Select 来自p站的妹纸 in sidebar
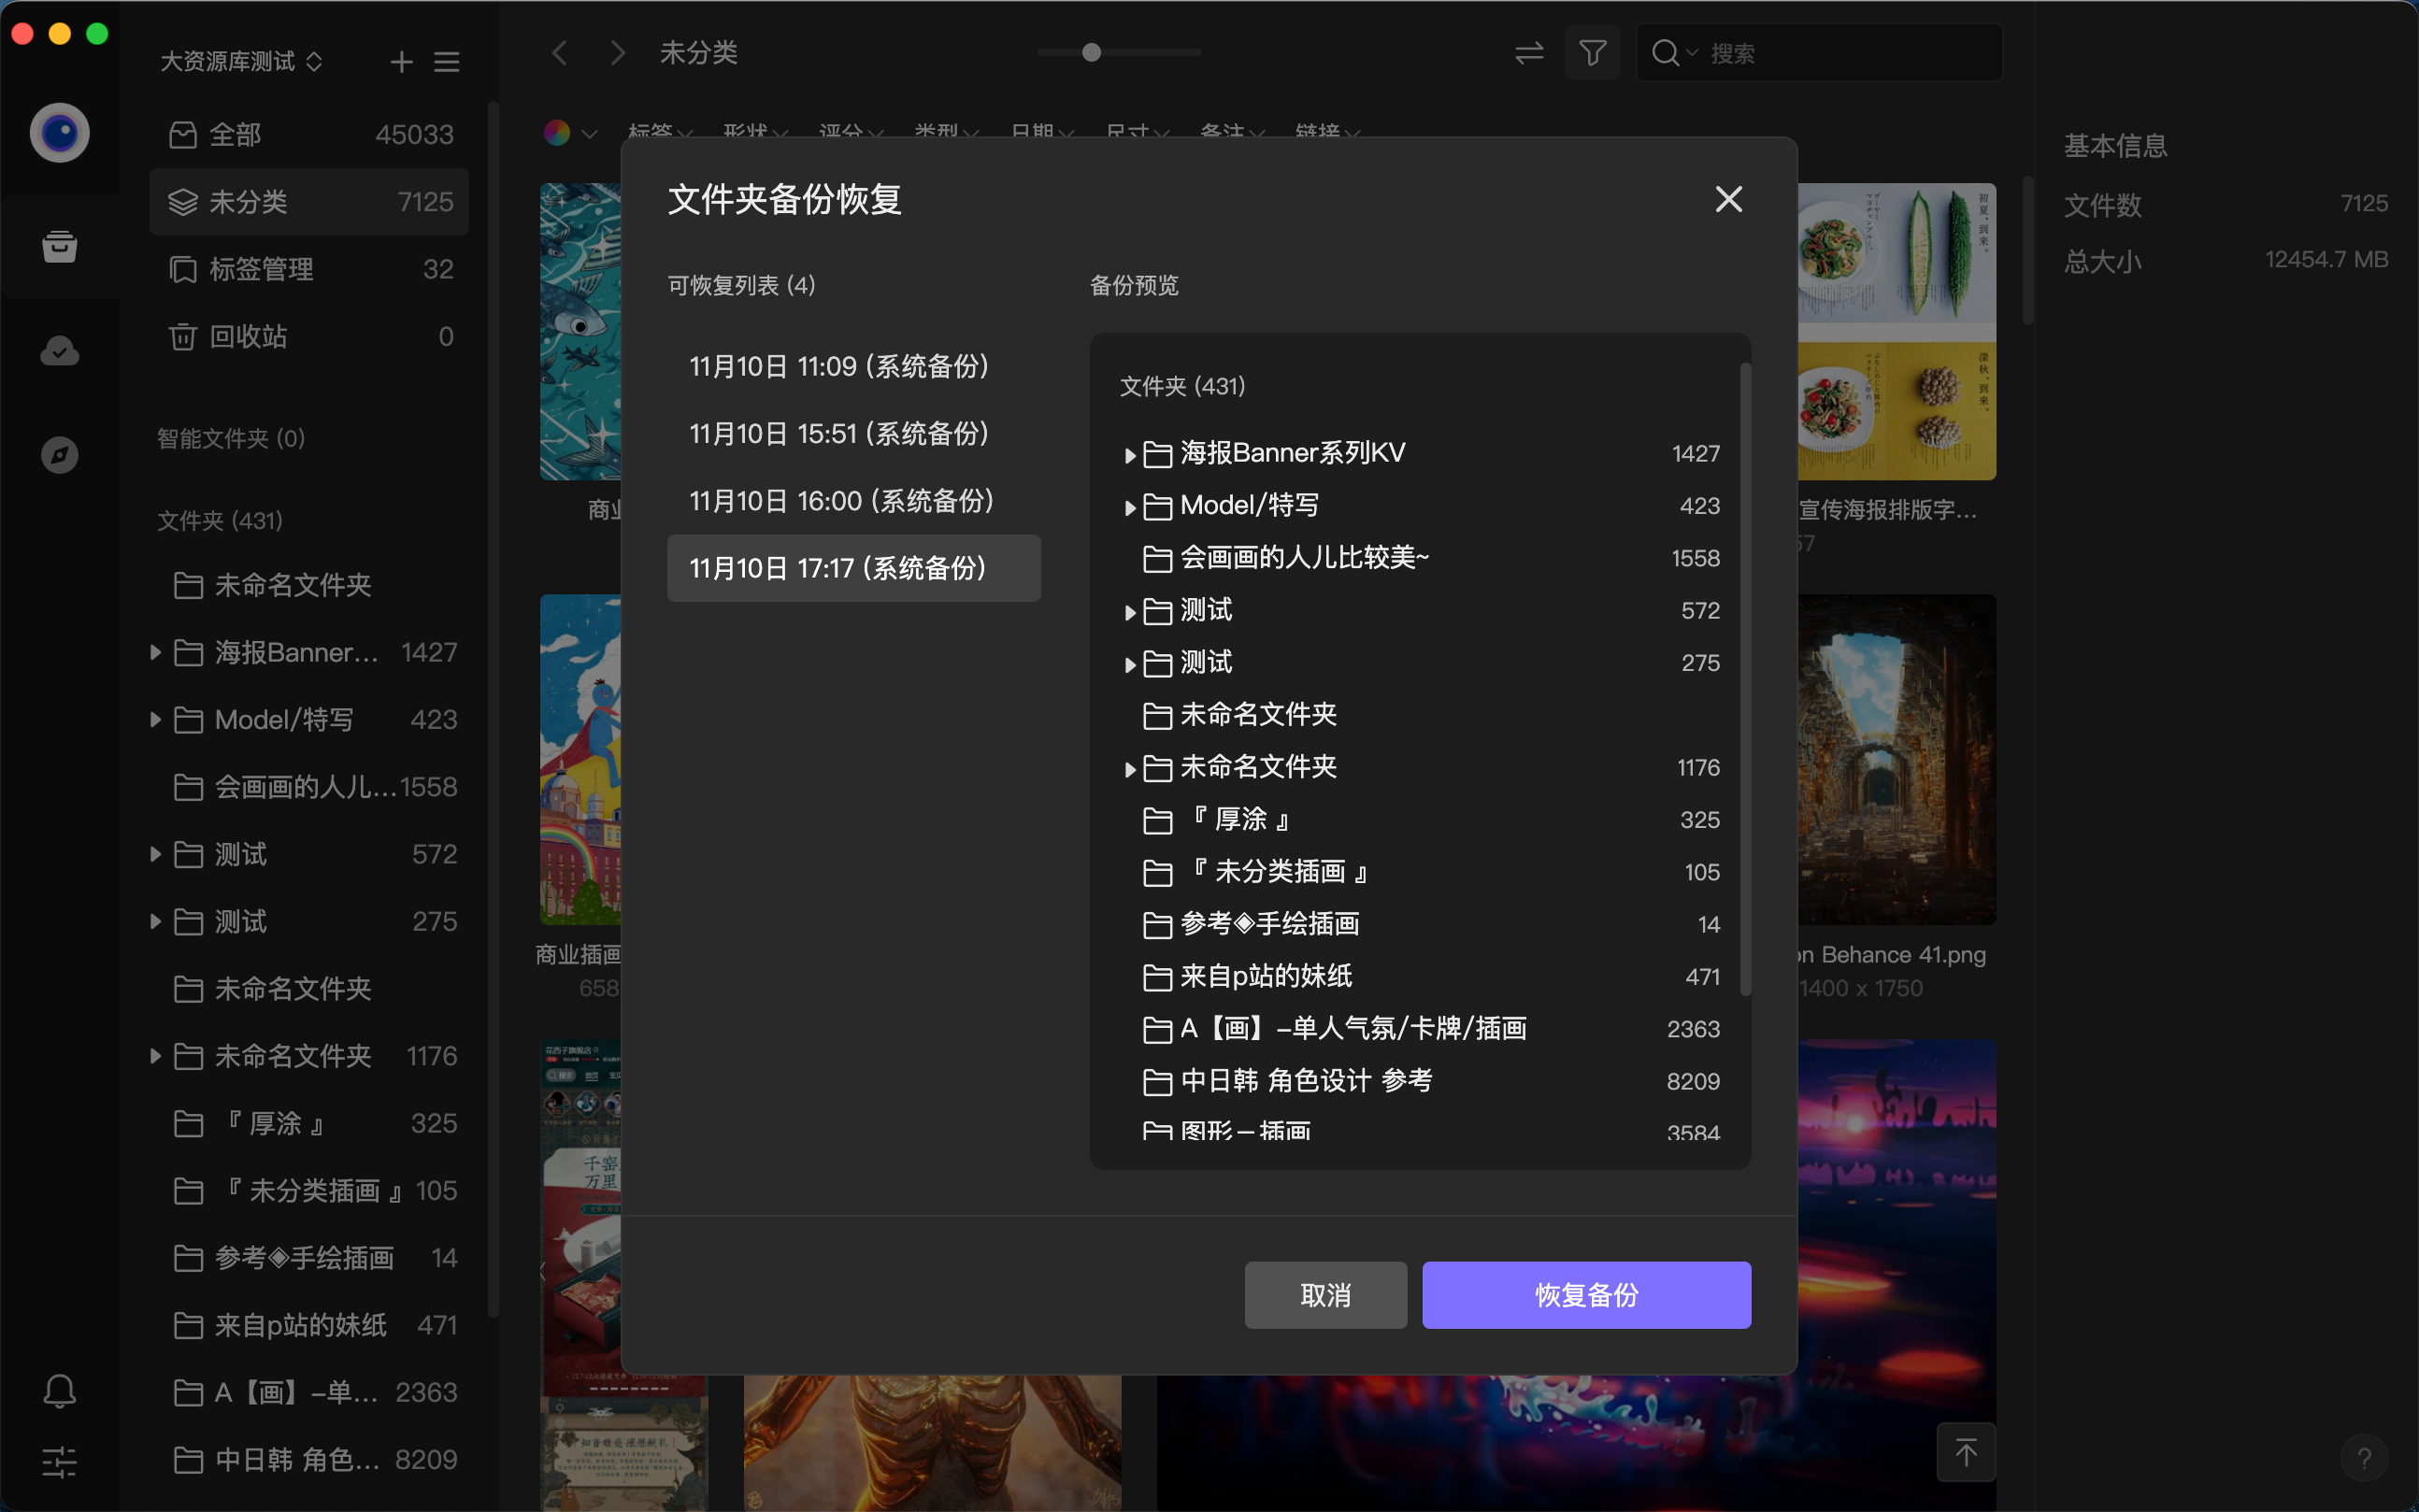This screenshot has width=2419, height=1512. (310, 1325)
